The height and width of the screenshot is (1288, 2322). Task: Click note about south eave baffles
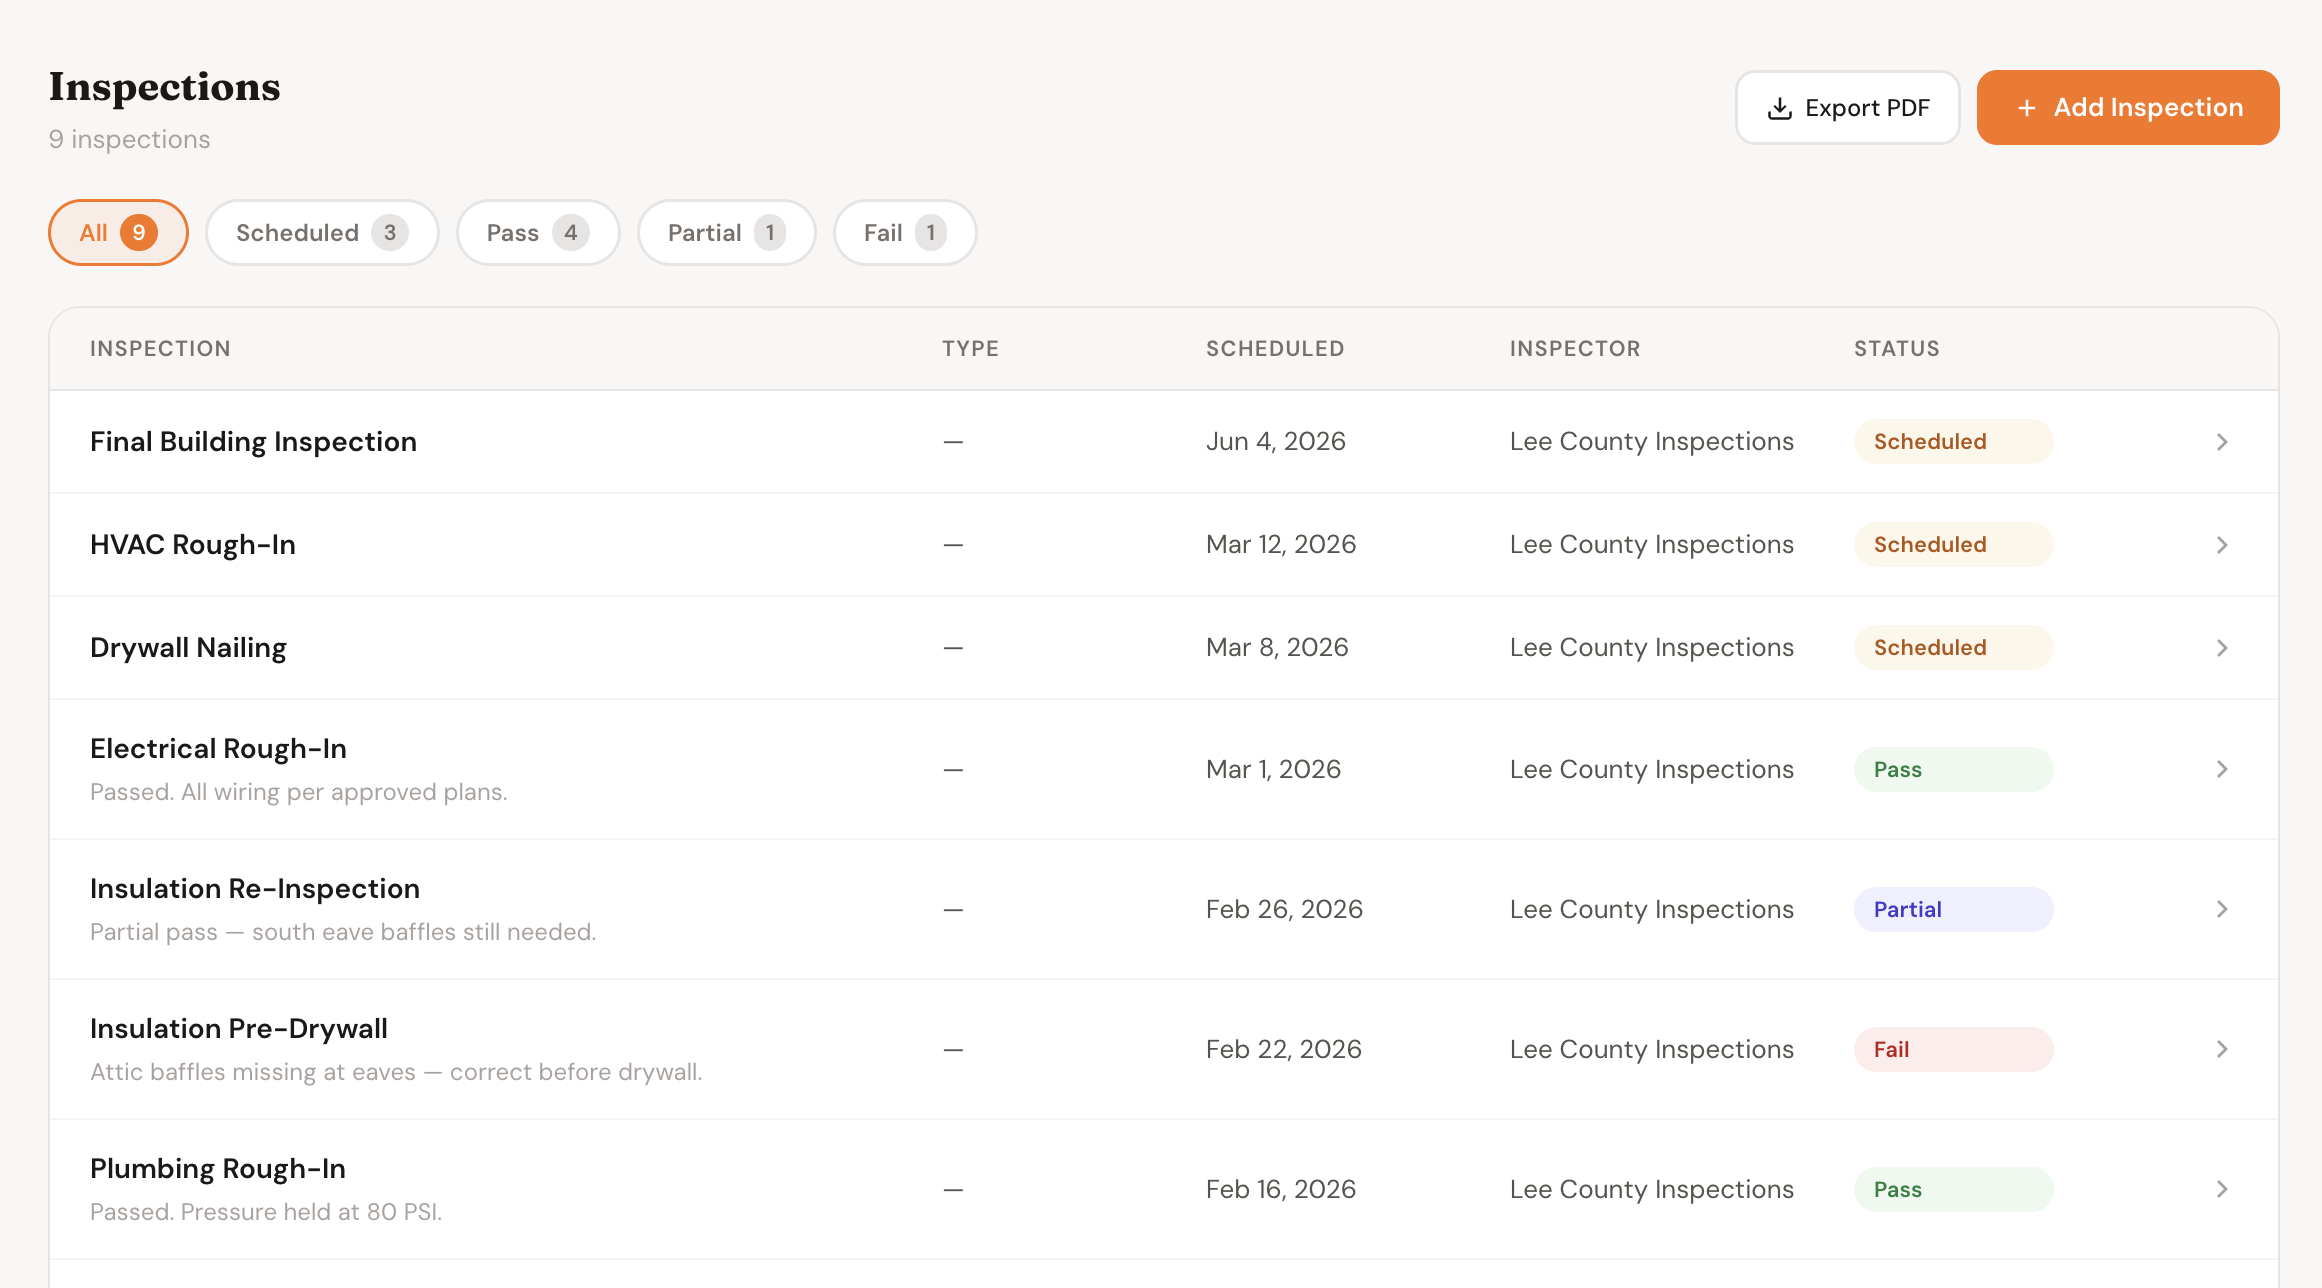pyautogui.click(x=343, y=932)
